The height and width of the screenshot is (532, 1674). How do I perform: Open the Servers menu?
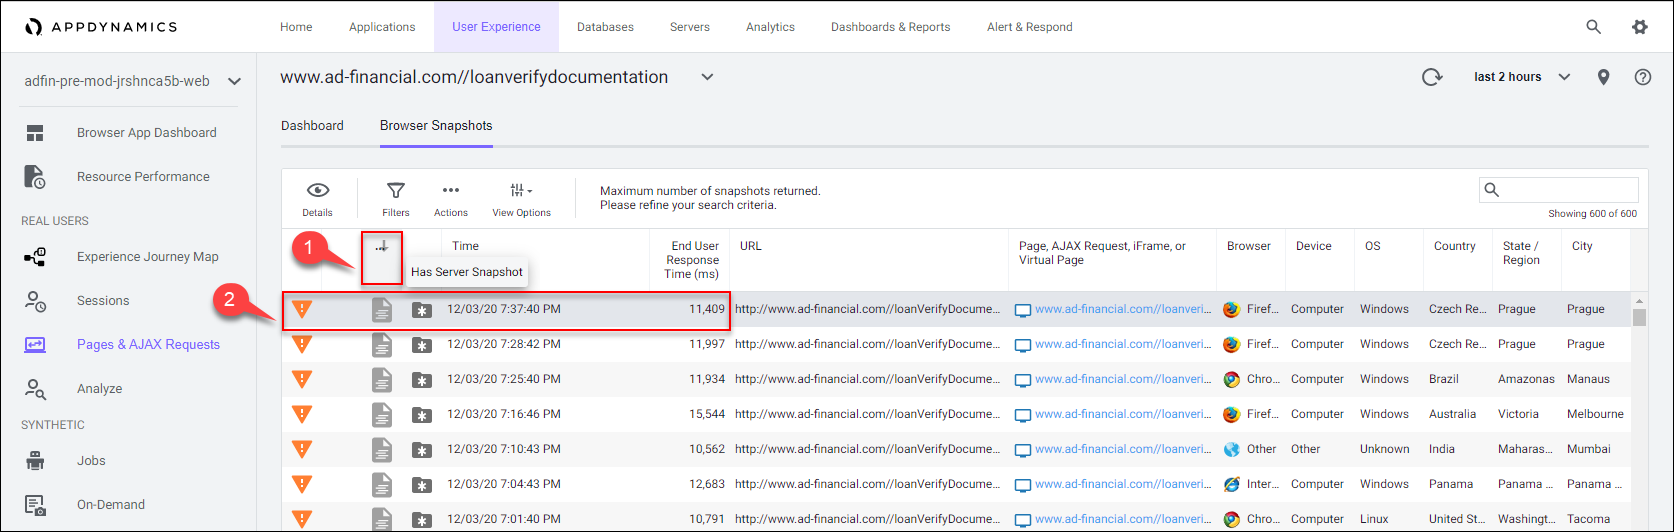(x=689, y=27)
